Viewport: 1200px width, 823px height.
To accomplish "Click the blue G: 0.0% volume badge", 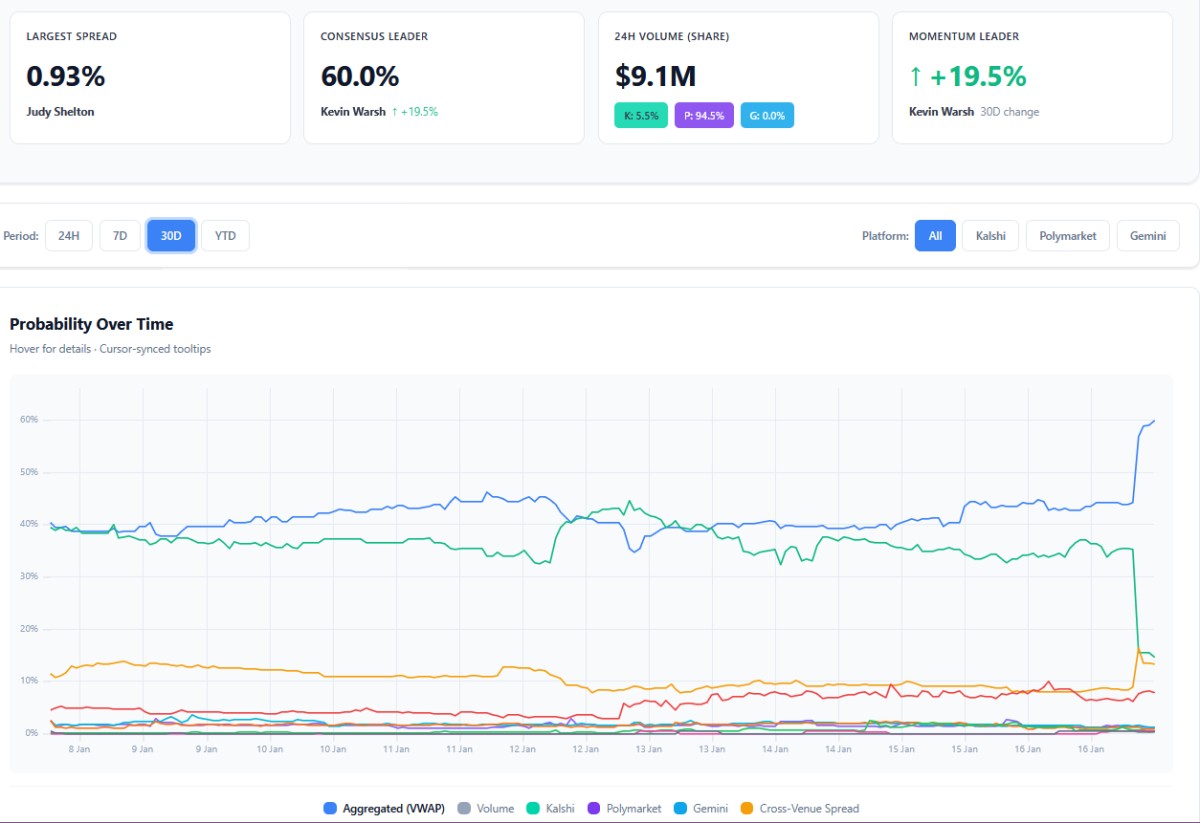I will pyautogui.click(x=767, y=116).
